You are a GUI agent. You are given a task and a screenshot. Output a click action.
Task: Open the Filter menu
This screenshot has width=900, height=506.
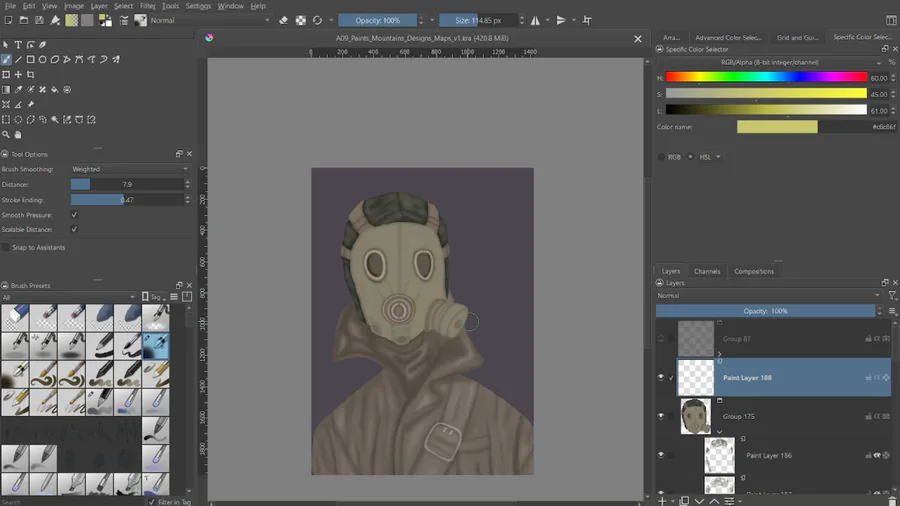click(x=147, y=6)
